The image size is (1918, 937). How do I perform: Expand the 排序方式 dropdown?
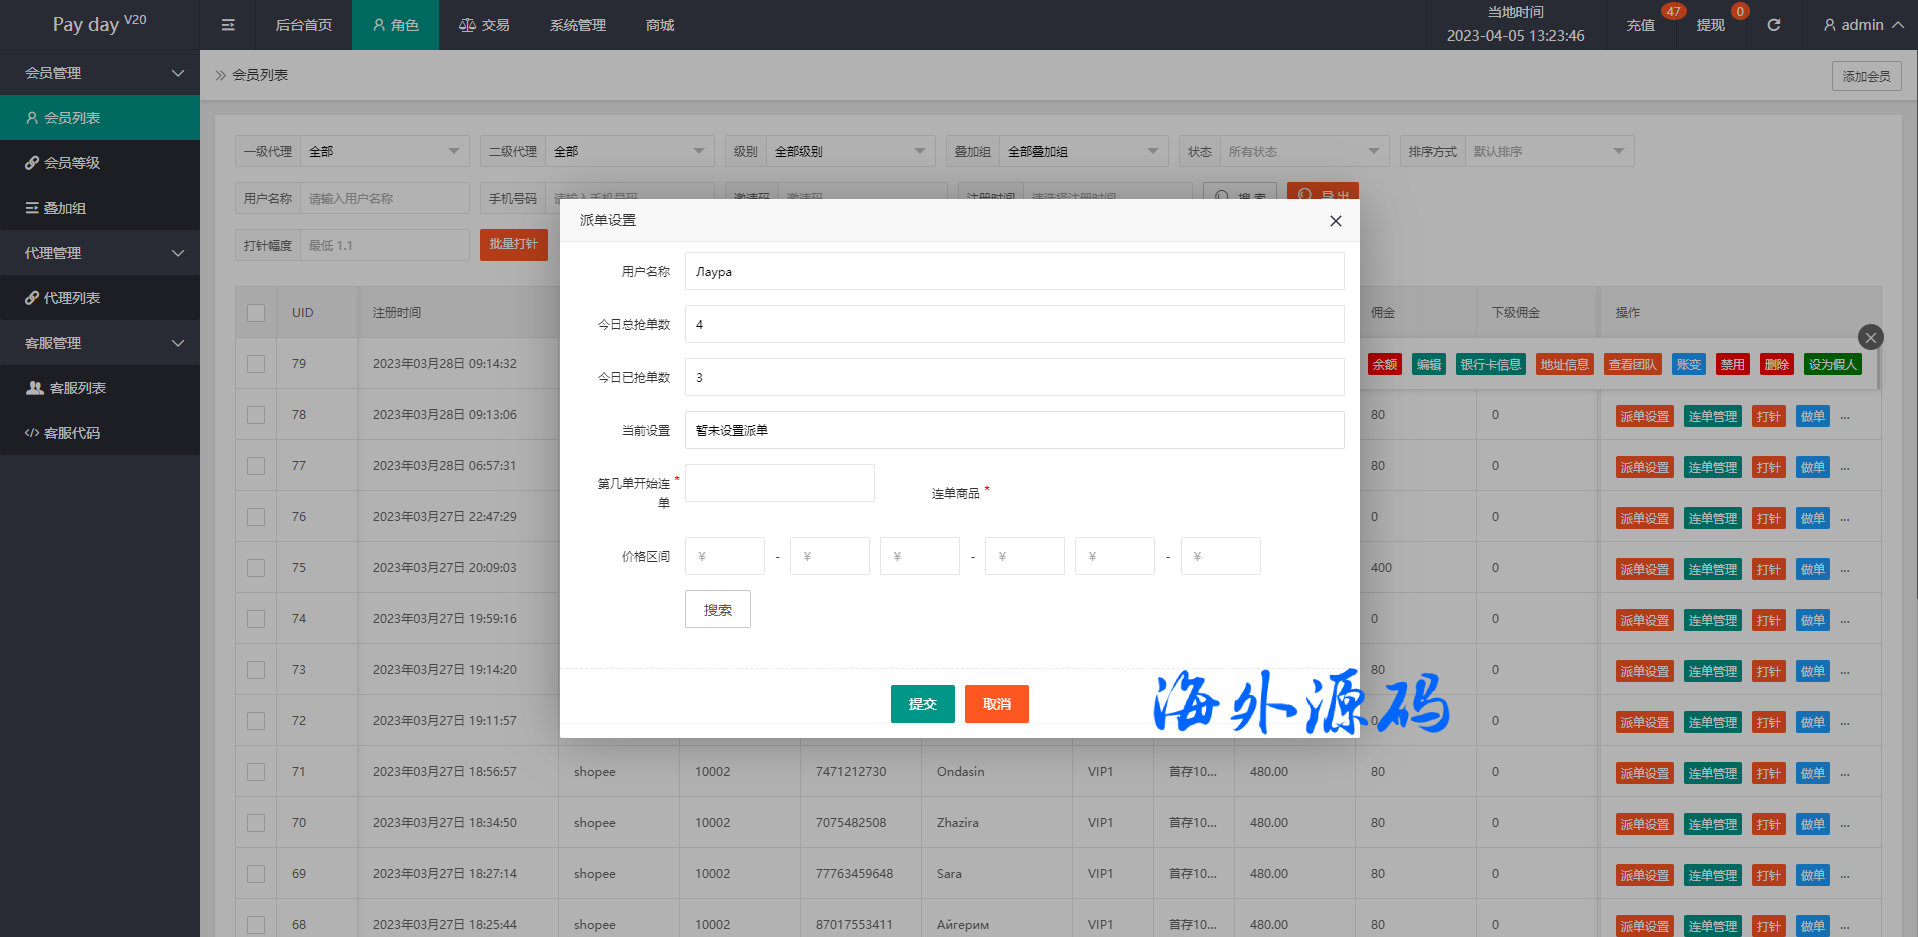pyautogui.click(x=1548, y=152)
